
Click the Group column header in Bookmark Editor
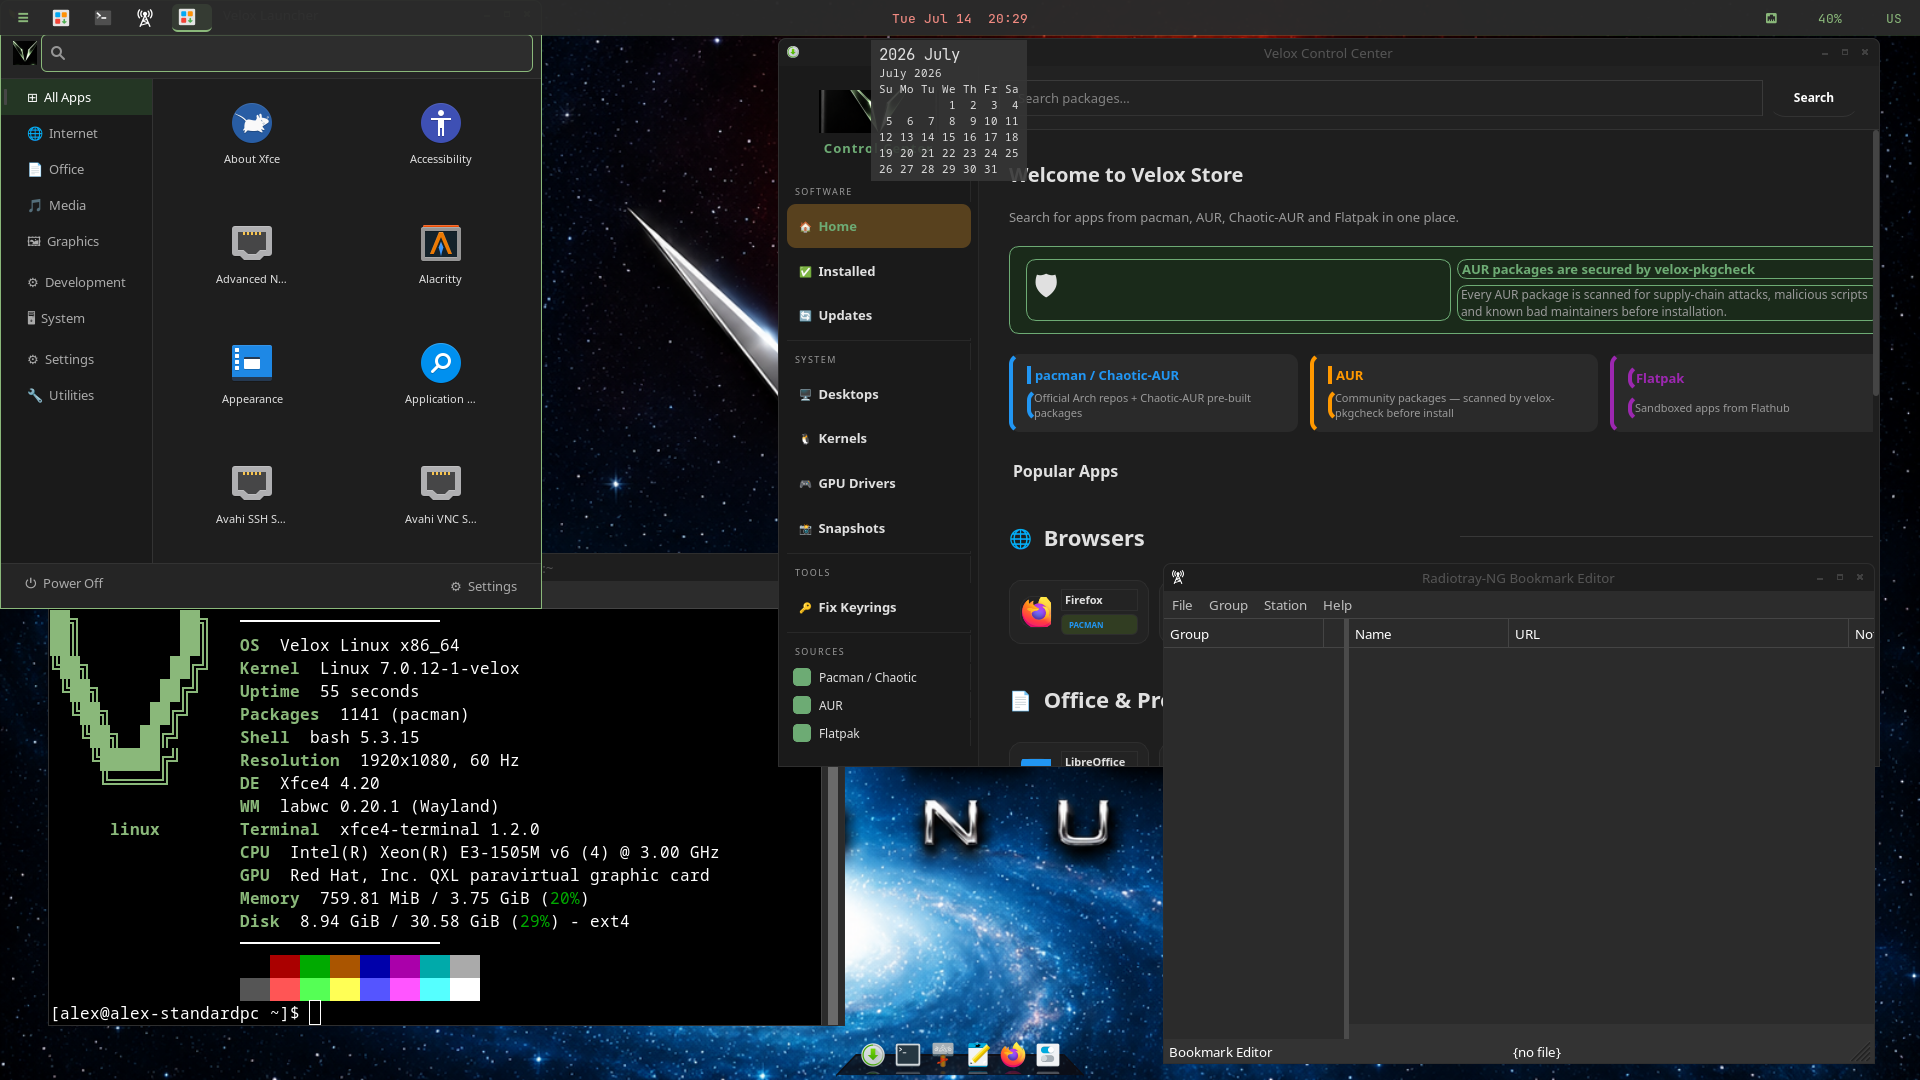(1243, 634)
